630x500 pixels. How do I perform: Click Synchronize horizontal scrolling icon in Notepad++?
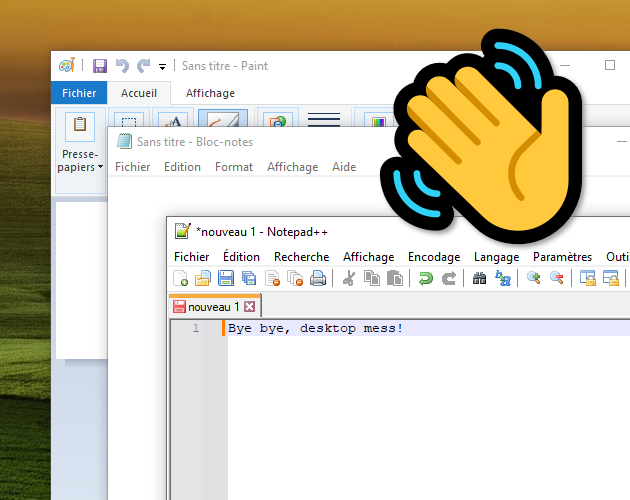click(611, 278)
